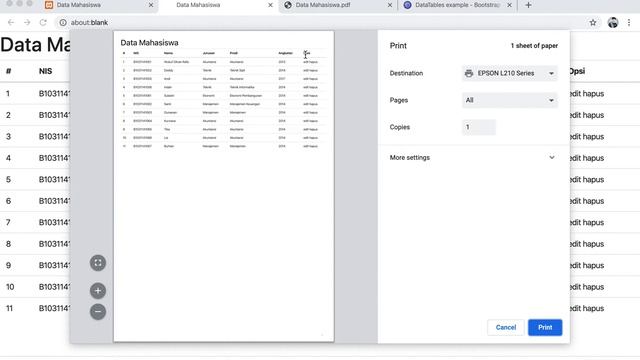640x360 pixels.
Task: Expand More settings section
Action: click(x=473, y=158)
